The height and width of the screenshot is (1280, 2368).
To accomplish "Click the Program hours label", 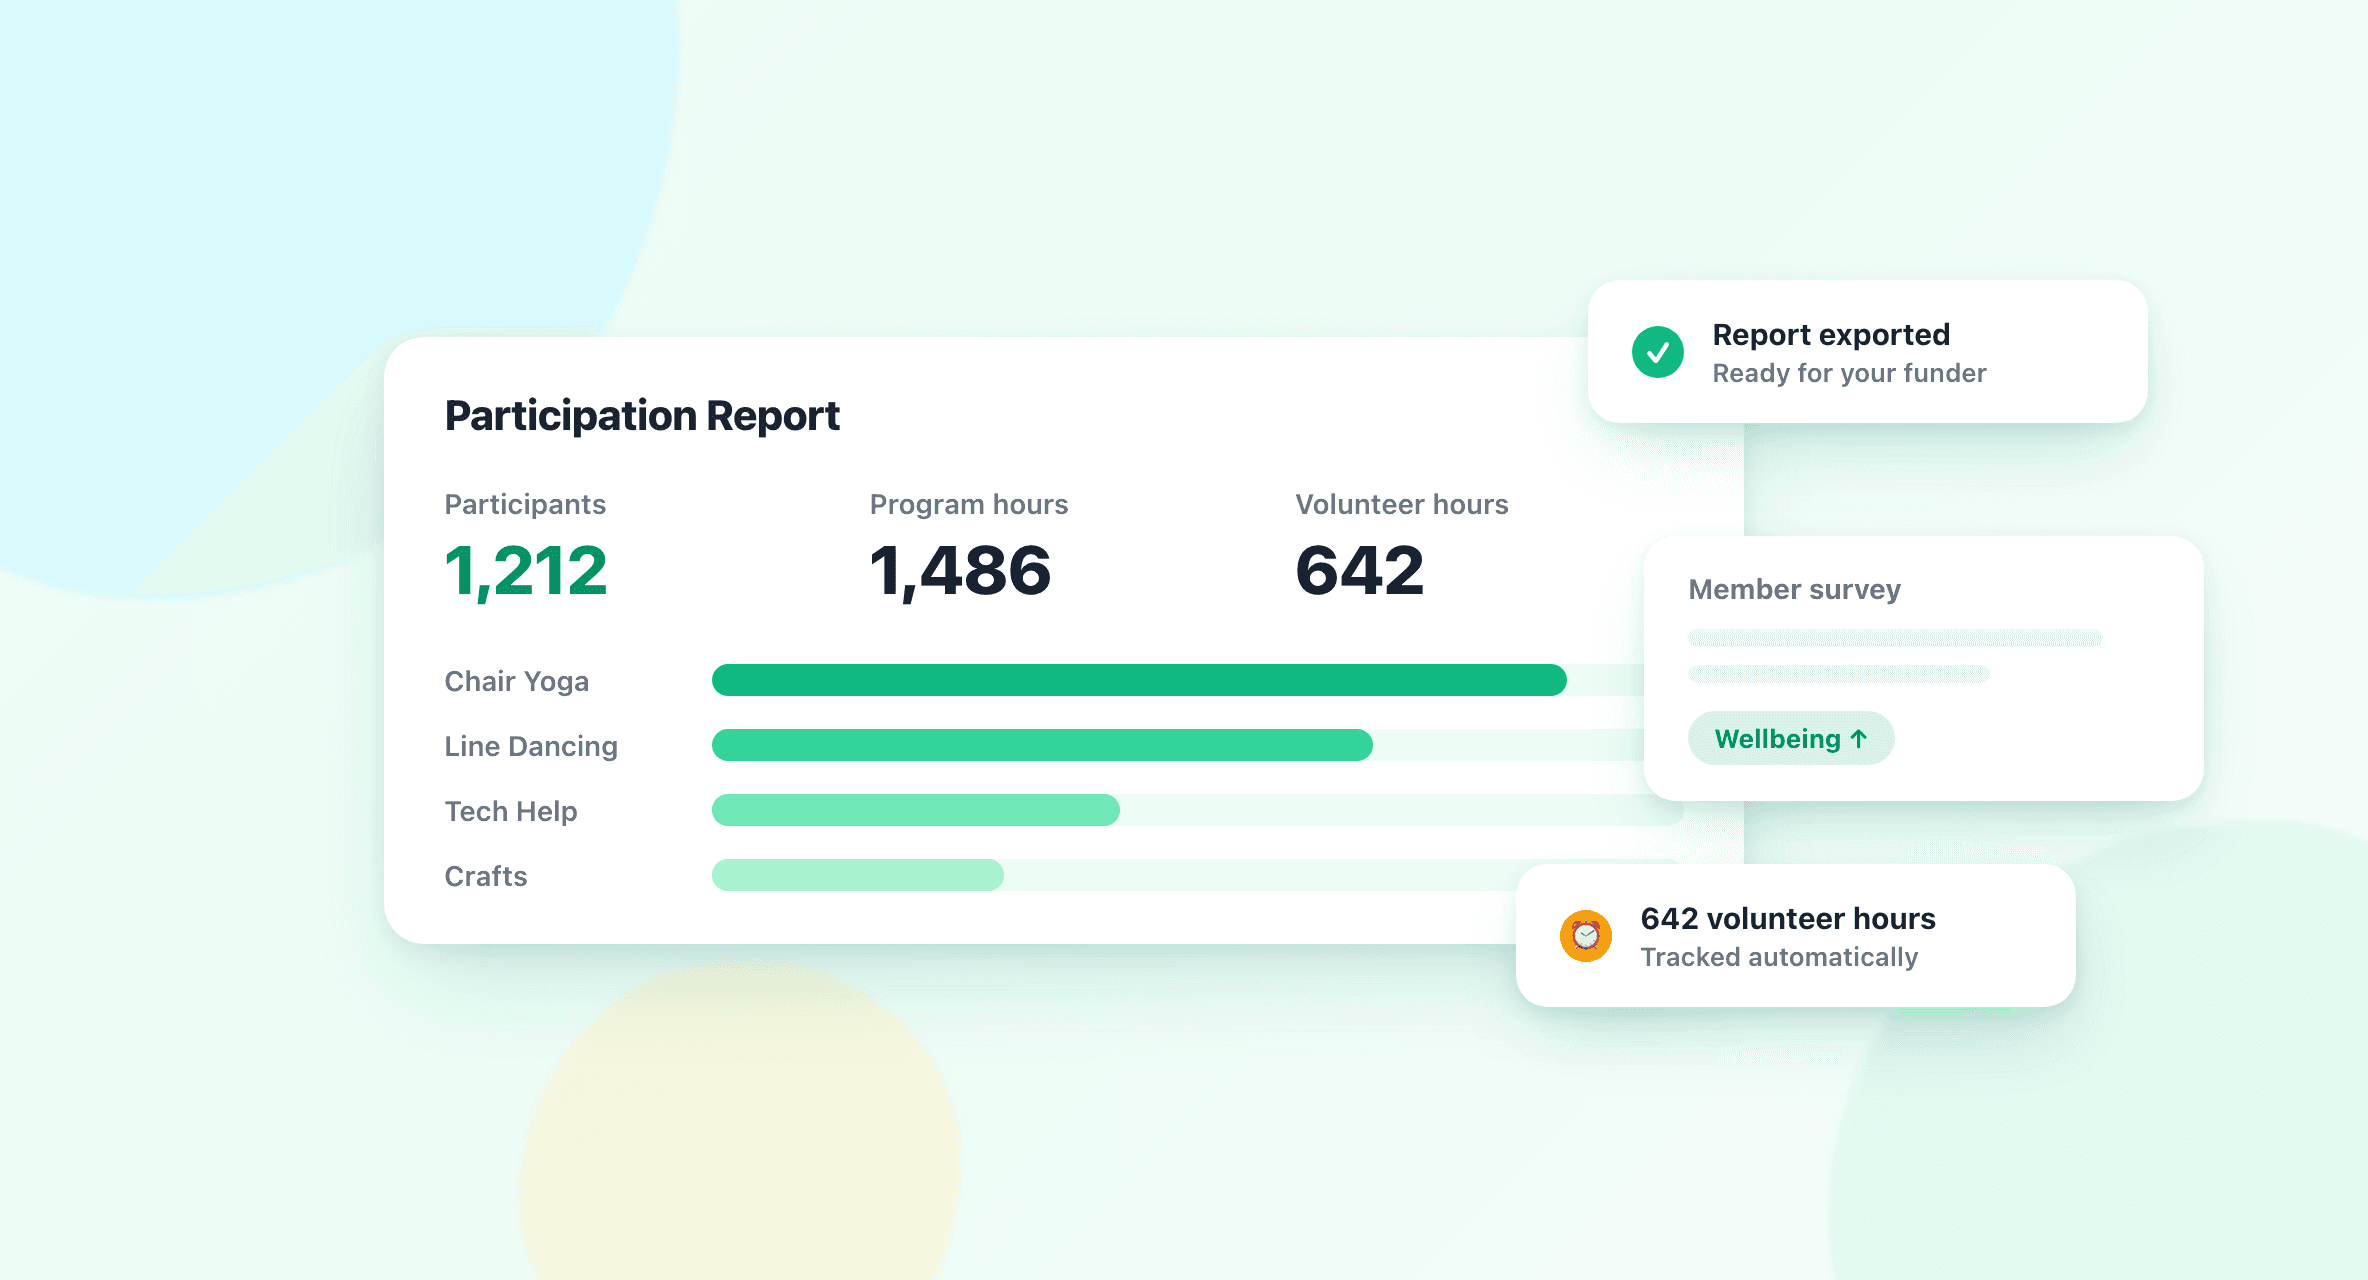I will pos(969,505).
